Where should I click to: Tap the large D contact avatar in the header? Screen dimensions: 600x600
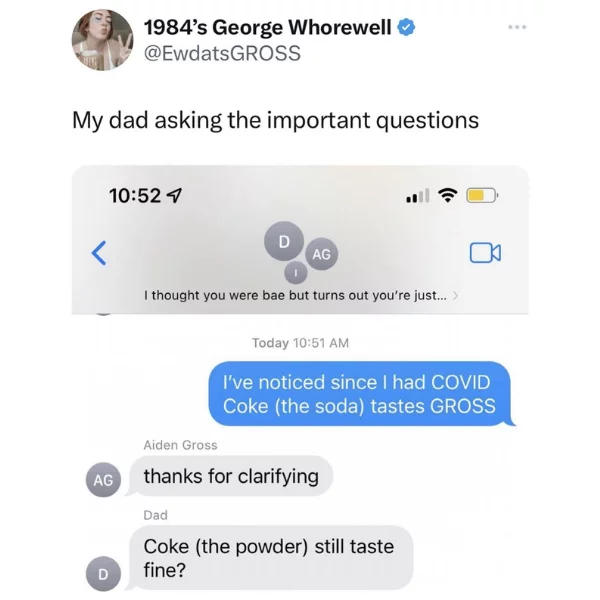pos(284,241)
